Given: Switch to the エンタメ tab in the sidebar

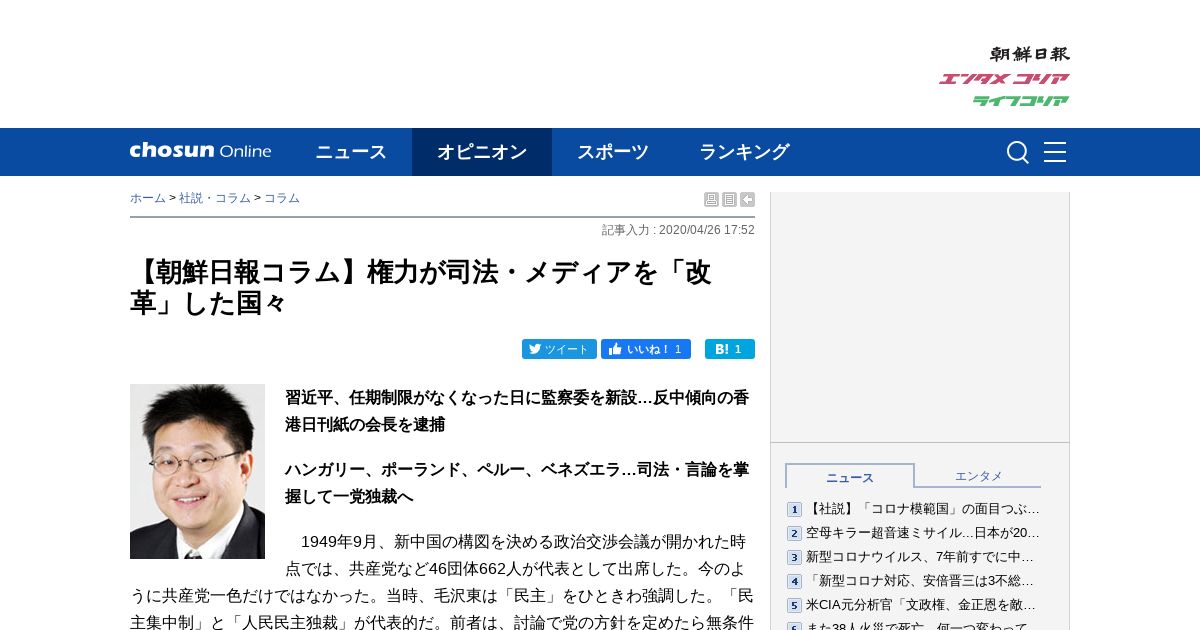Looking at the screenshot, I should [978, 476].
